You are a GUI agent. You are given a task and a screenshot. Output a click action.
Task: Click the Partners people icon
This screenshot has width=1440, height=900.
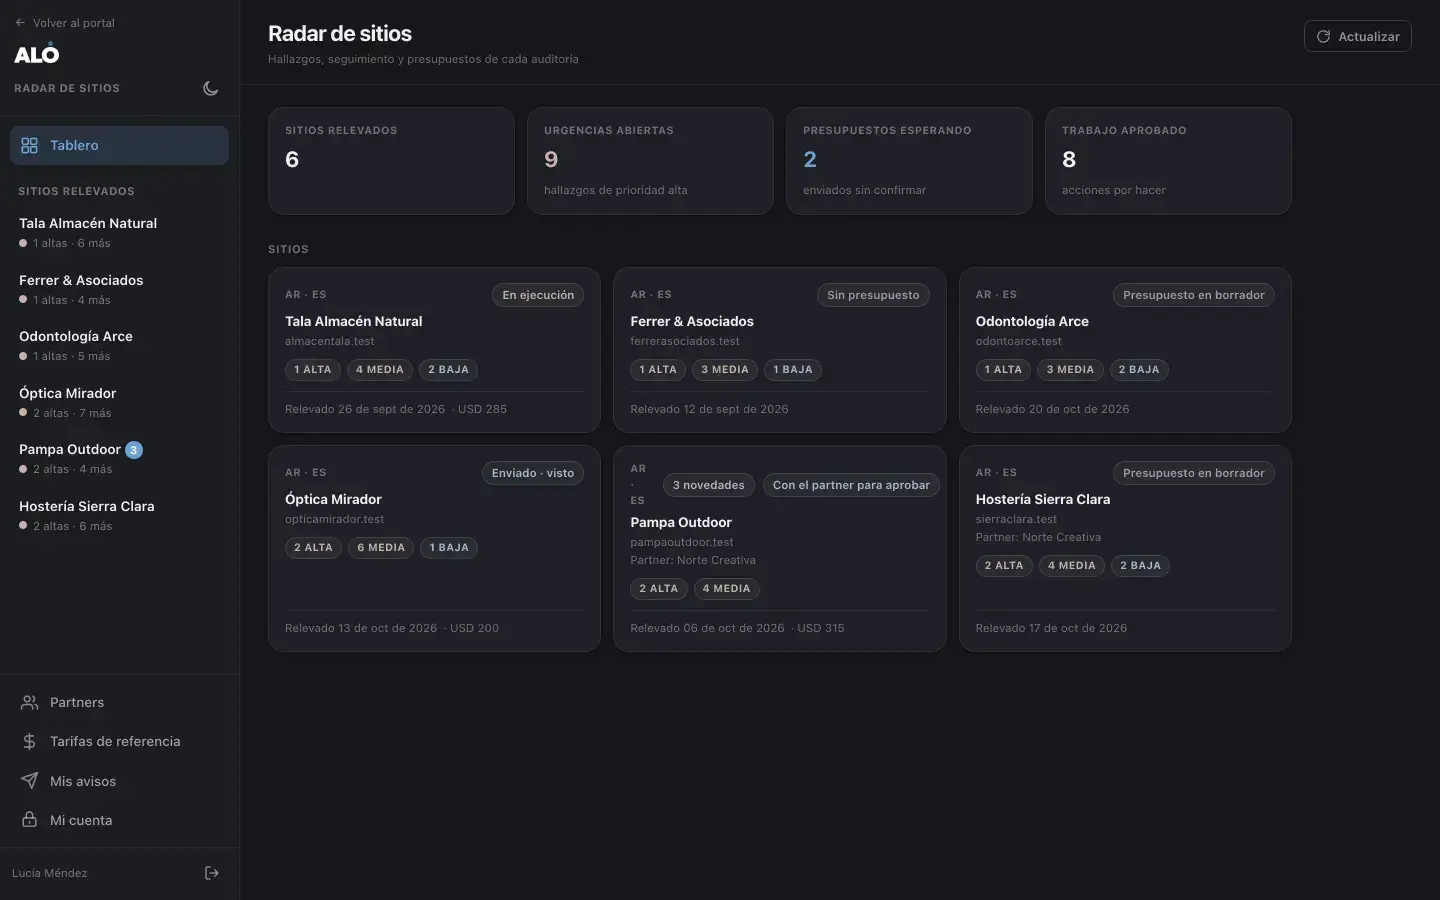[30, 702]
